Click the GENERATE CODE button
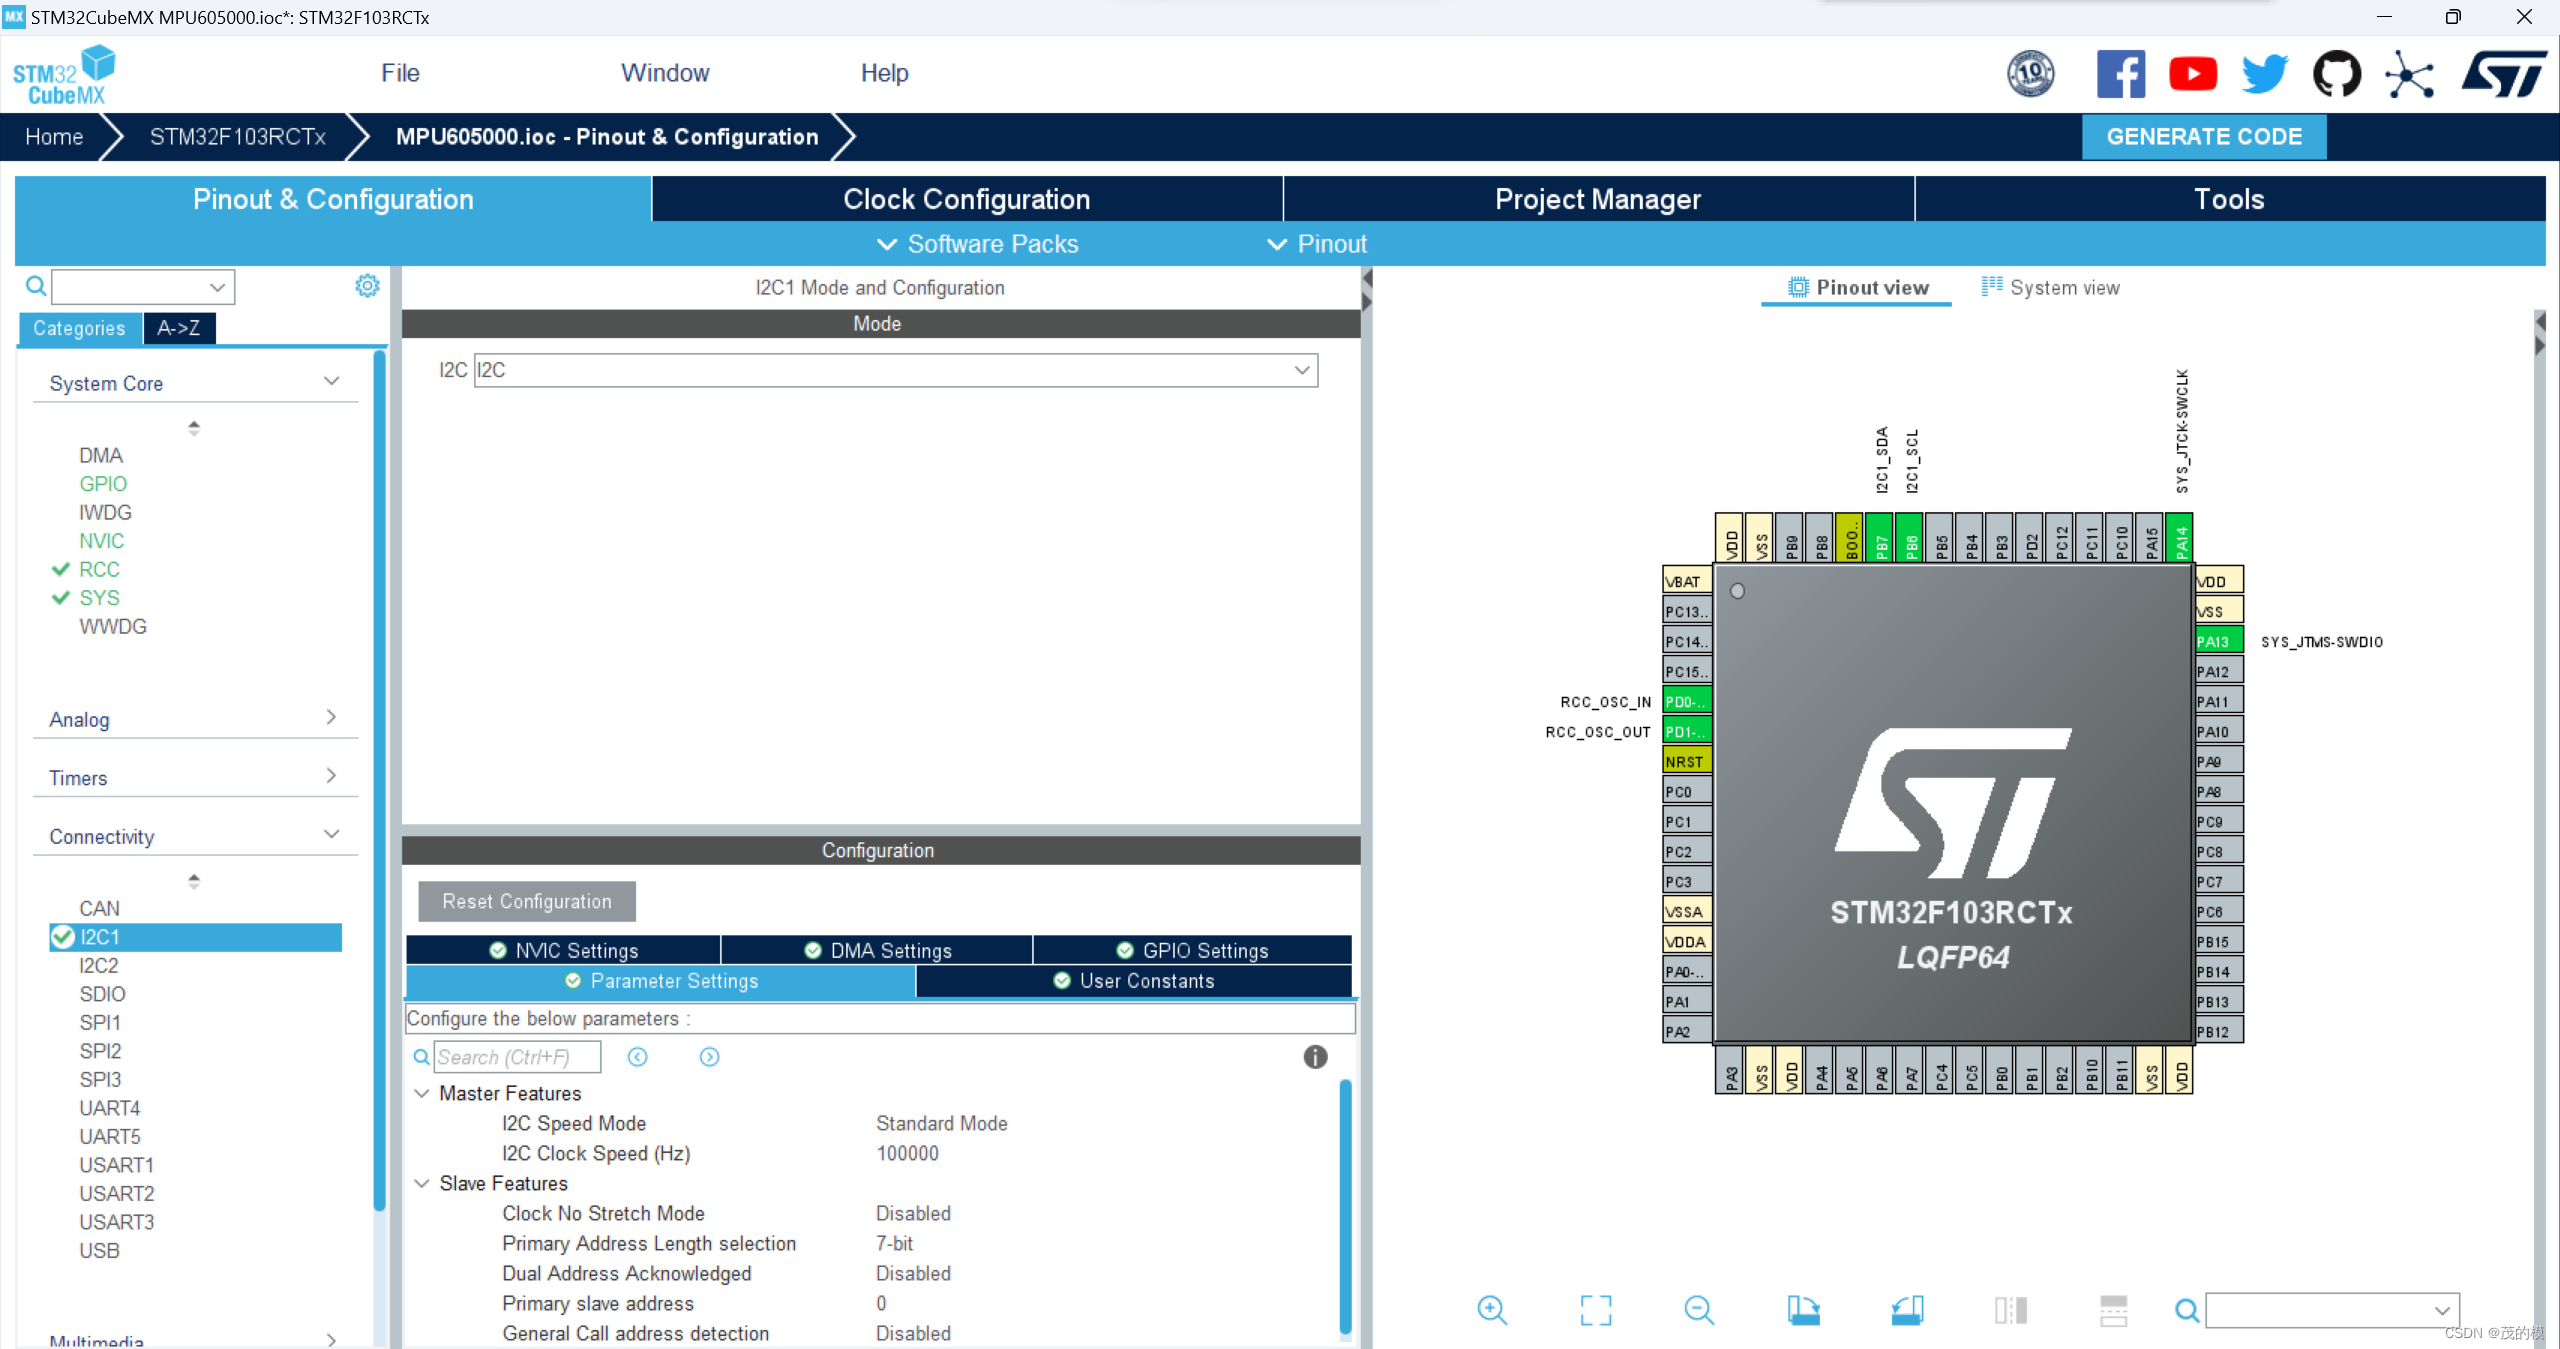 [2204, 136]
